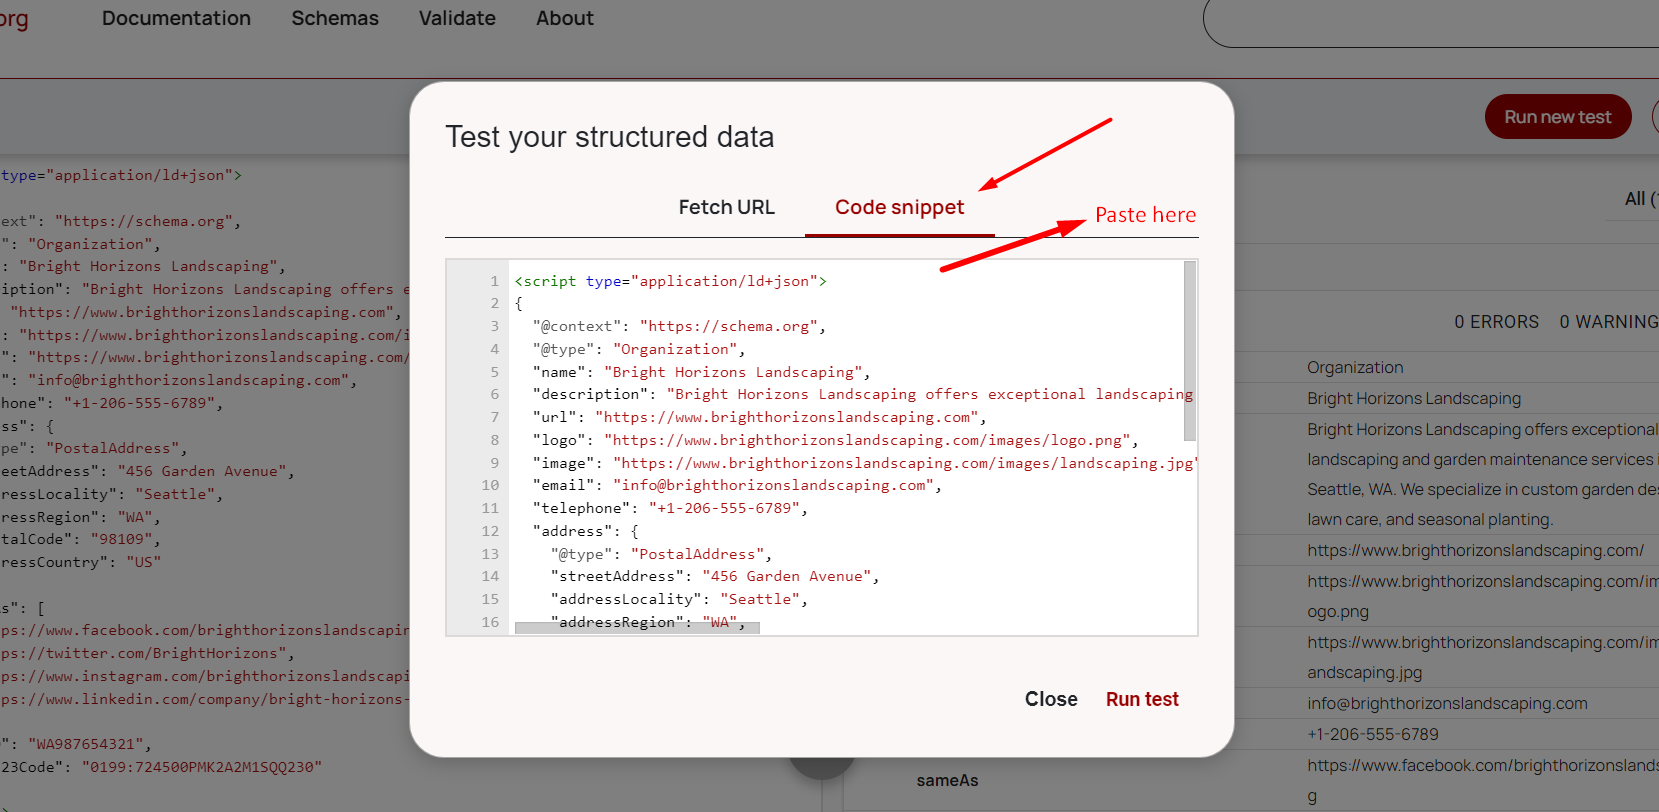The width and height of the screenshot is (1659, 812).
Task: Open the Documentation menu item
Action: point(176,18)
